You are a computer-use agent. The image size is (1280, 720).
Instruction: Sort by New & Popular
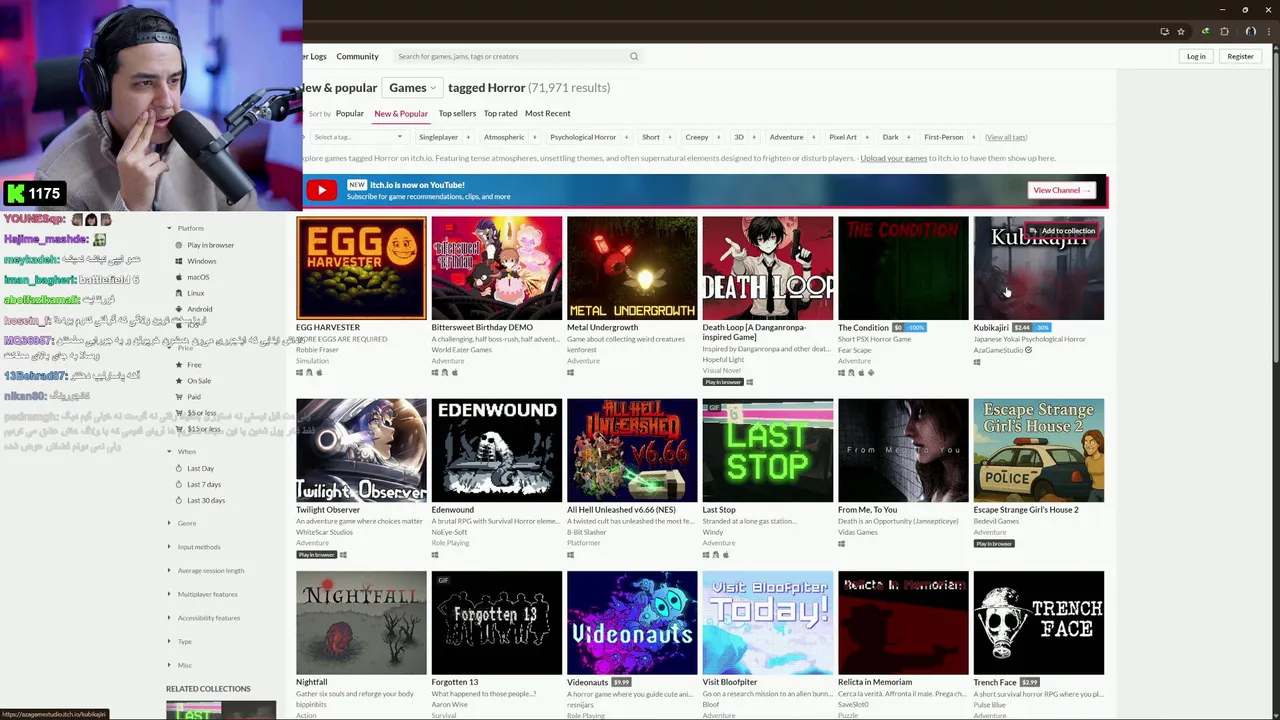tap(401, 114)
